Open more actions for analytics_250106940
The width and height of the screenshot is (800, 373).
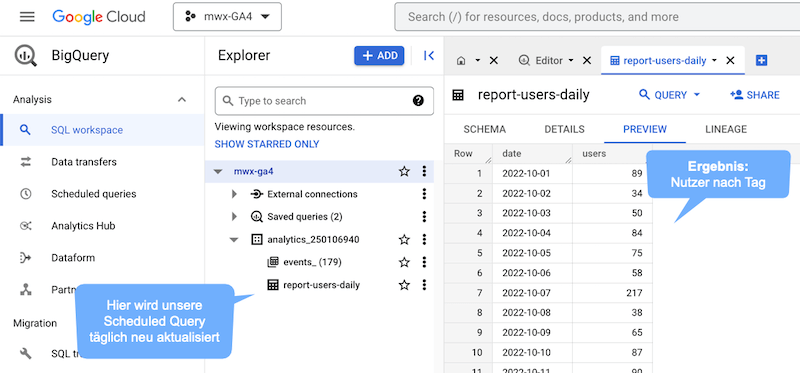[424, 239]
